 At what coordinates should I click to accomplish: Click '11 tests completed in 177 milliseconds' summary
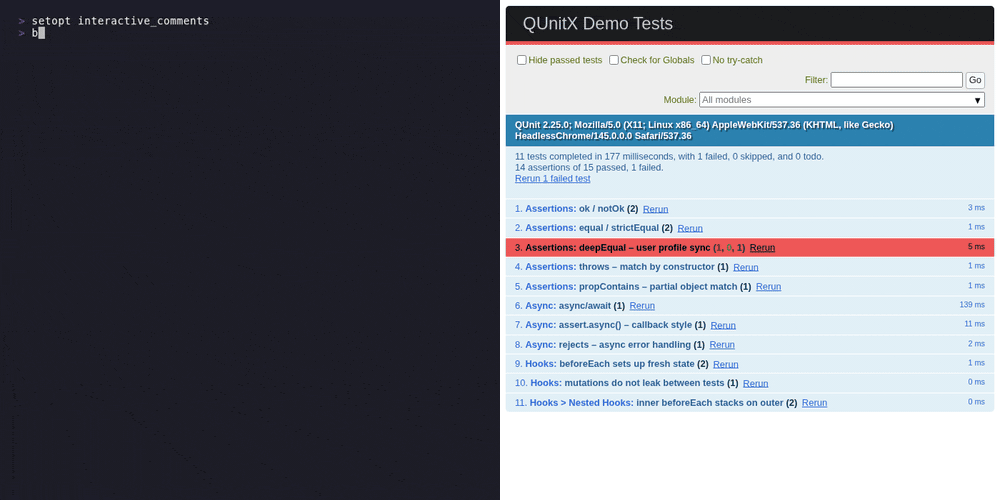669,156
